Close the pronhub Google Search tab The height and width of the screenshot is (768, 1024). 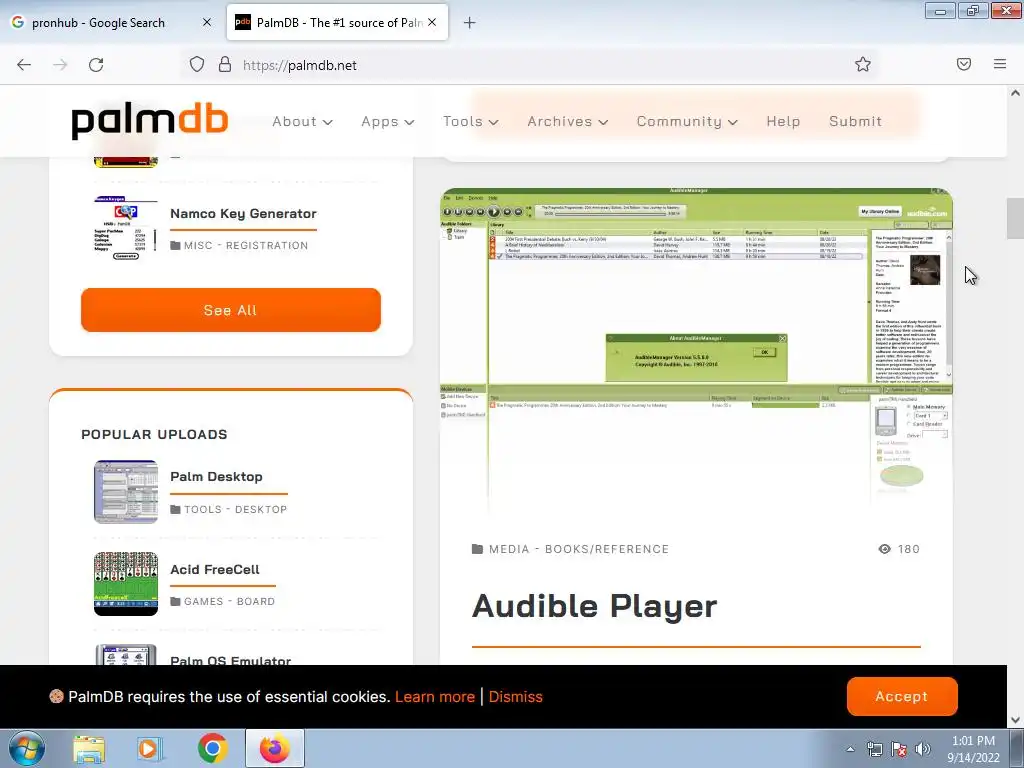point(207,22)
